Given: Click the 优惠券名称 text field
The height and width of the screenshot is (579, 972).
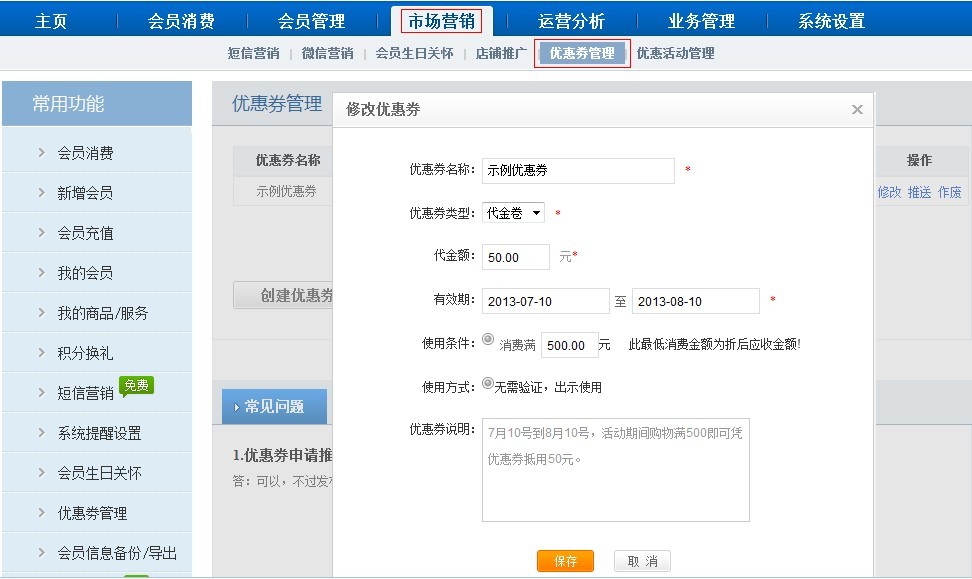Looking at the screenshot, I should (x=578, y=171).
